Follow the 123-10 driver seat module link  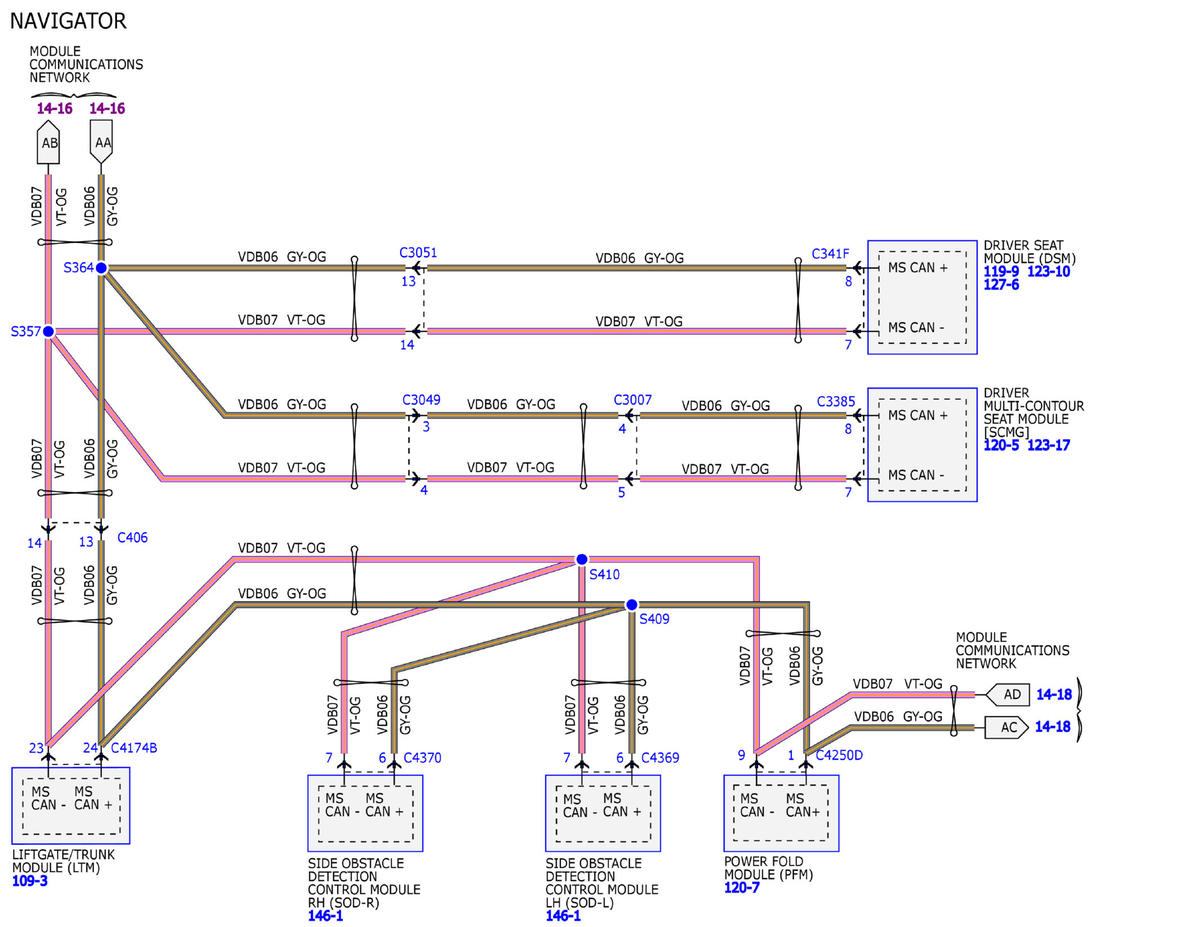pos(1048,271)
